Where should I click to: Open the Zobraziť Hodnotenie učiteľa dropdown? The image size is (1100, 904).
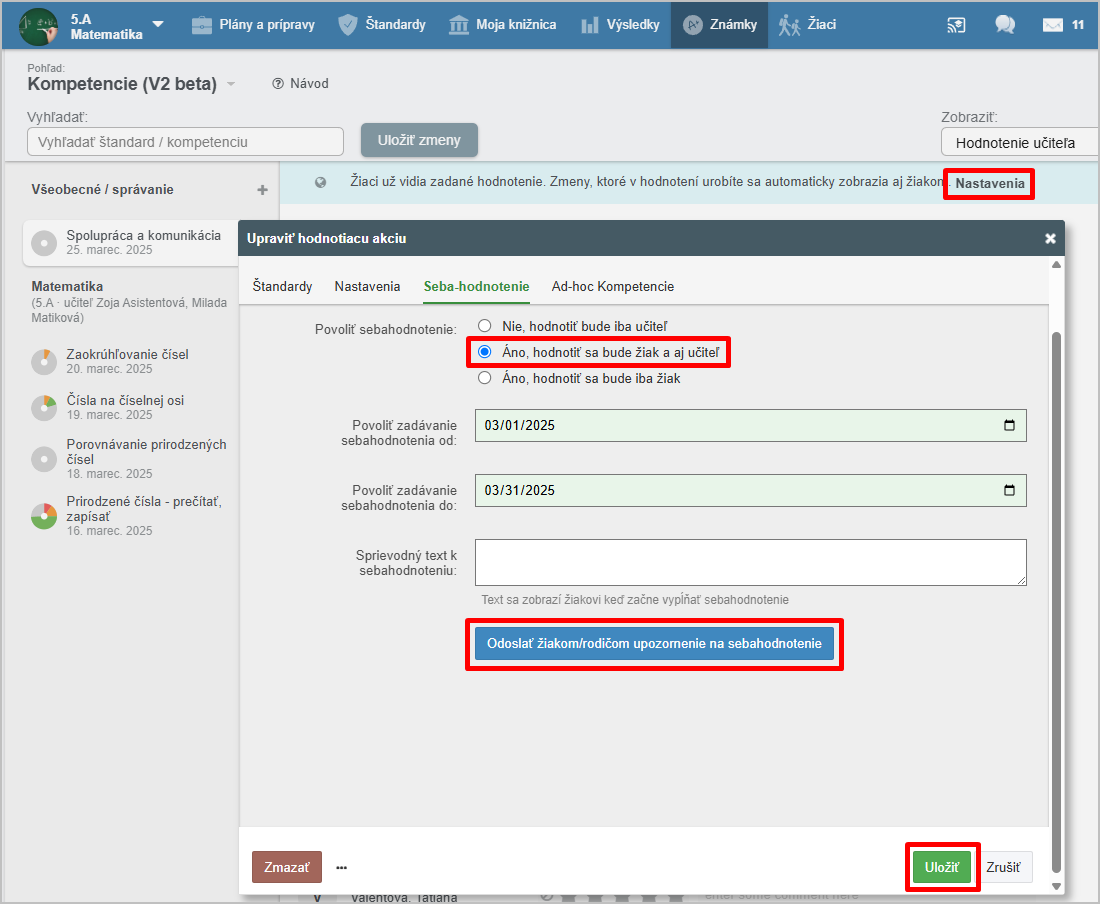click(1018, 143)
